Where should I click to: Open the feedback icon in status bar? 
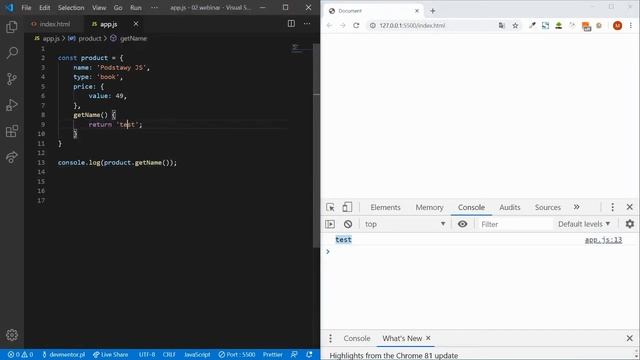coord(294,354)
